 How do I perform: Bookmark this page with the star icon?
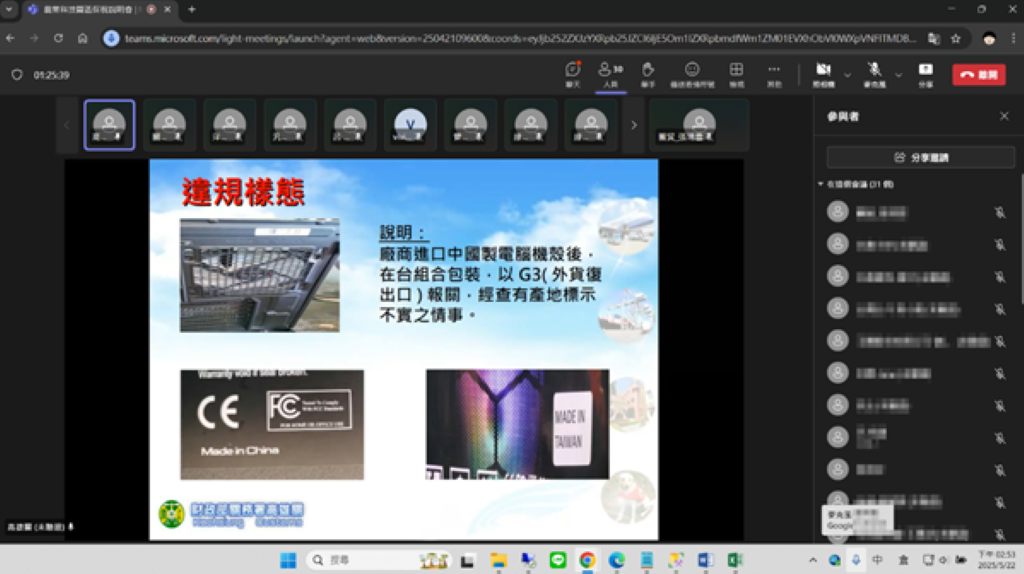point(956,38)
